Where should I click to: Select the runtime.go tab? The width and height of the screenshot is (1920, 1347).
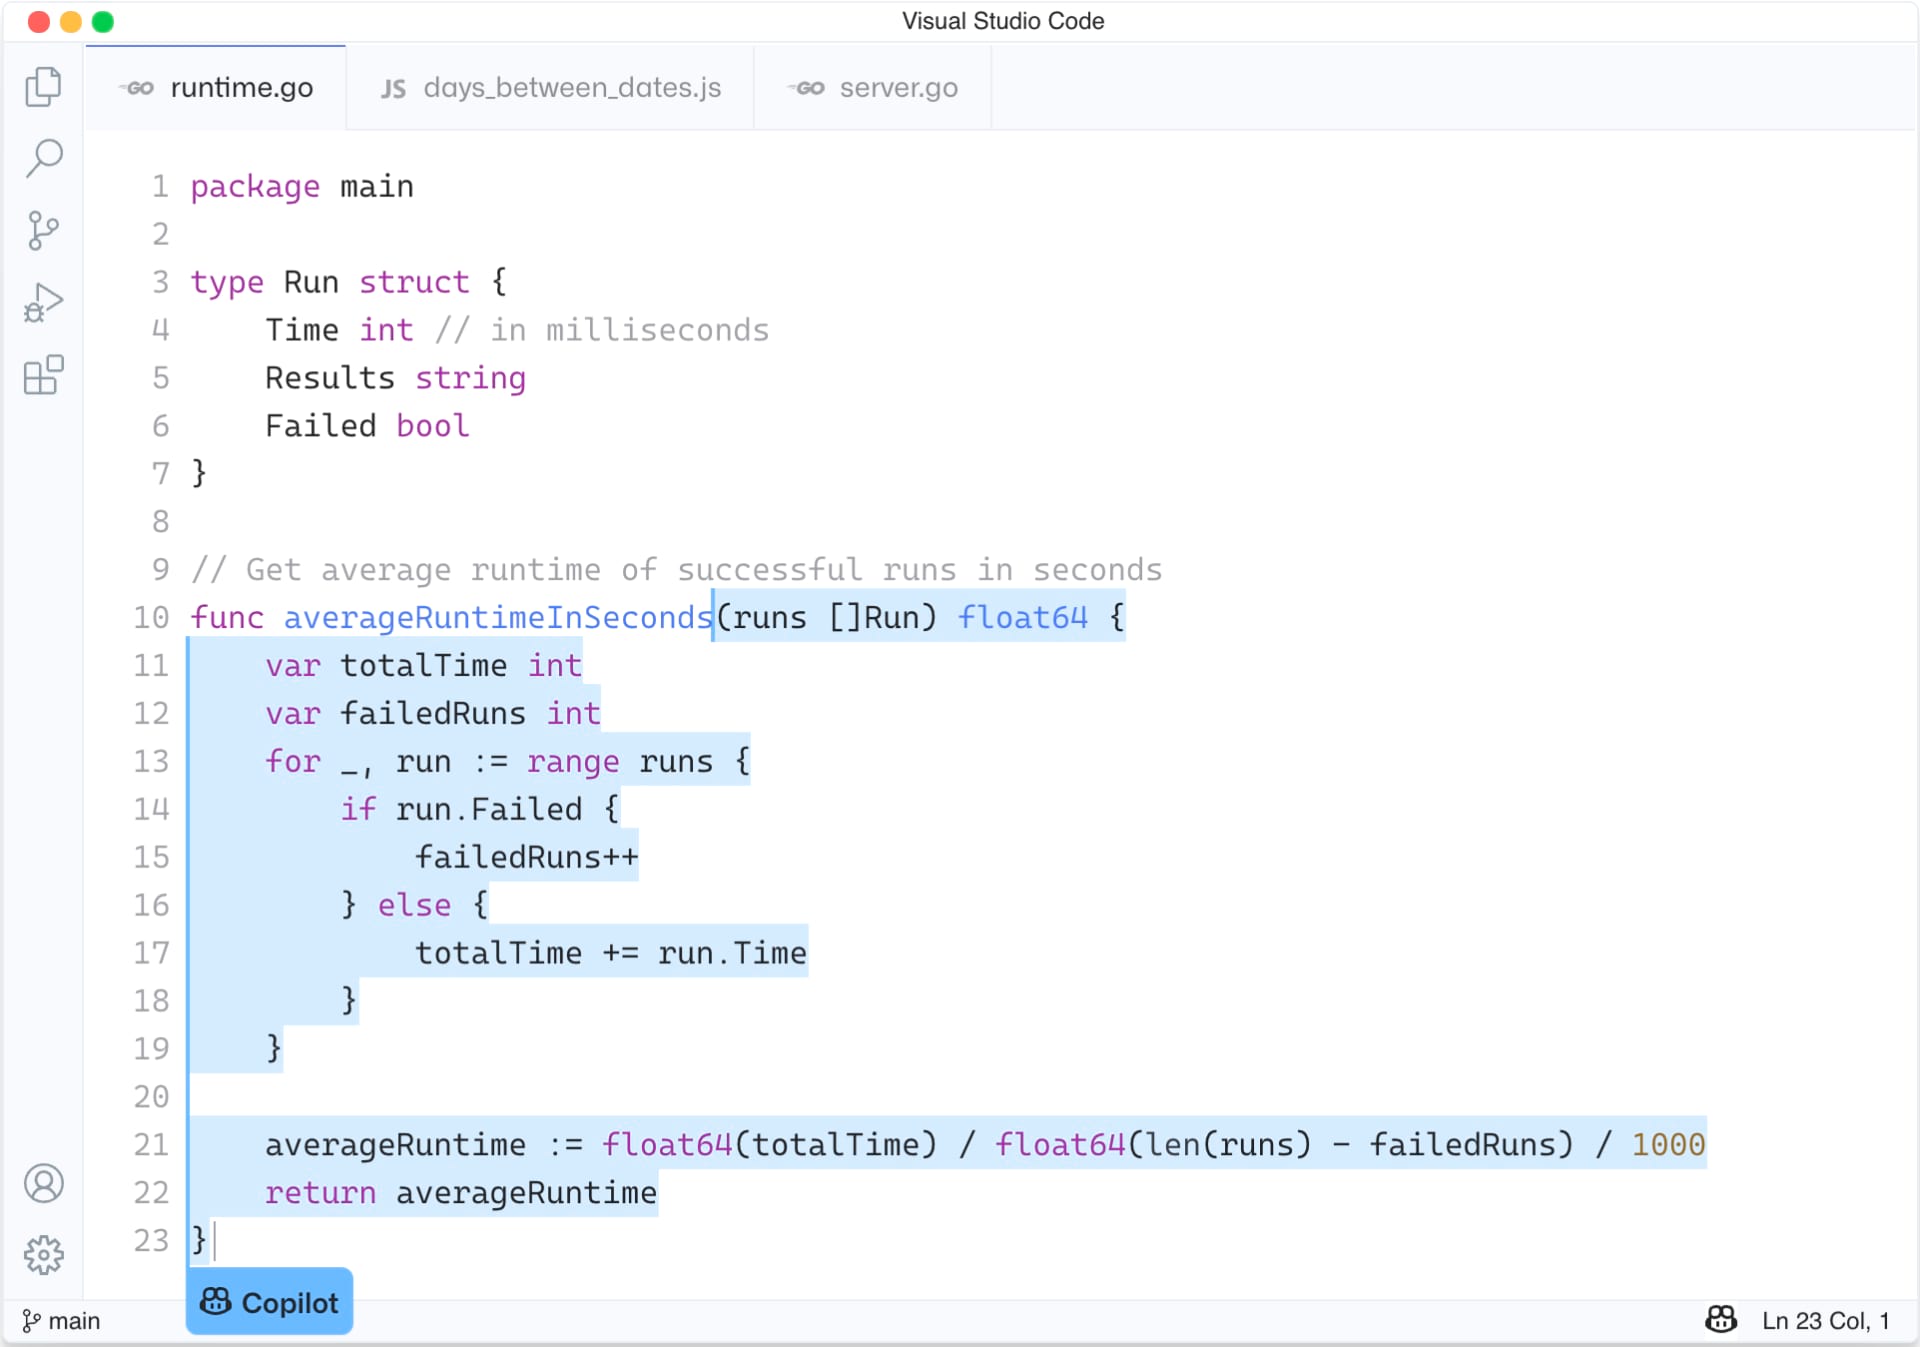point(241,87)
